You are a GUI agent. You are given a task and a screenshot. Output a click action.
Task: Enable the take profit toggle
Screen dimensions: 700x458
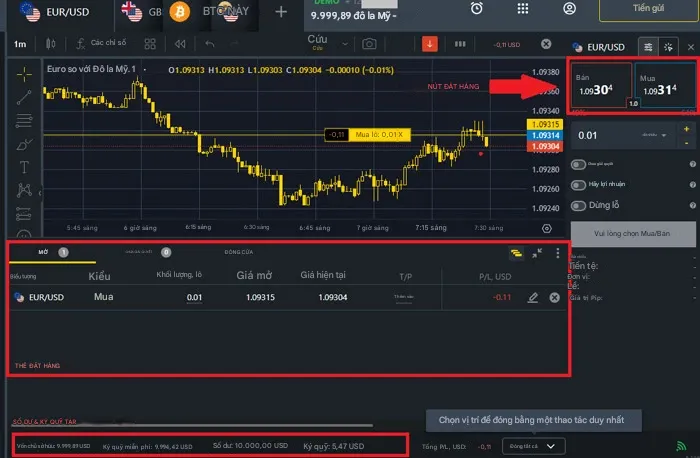point(578,184)
